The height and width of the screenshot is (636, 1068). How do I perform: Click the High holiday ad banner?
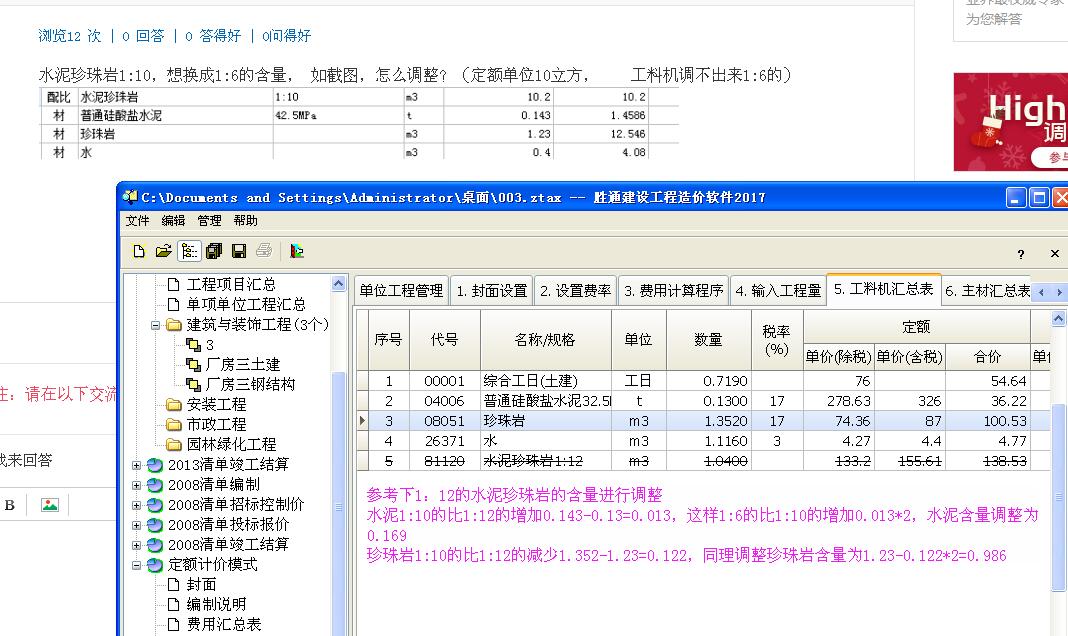pos(1011,122)
